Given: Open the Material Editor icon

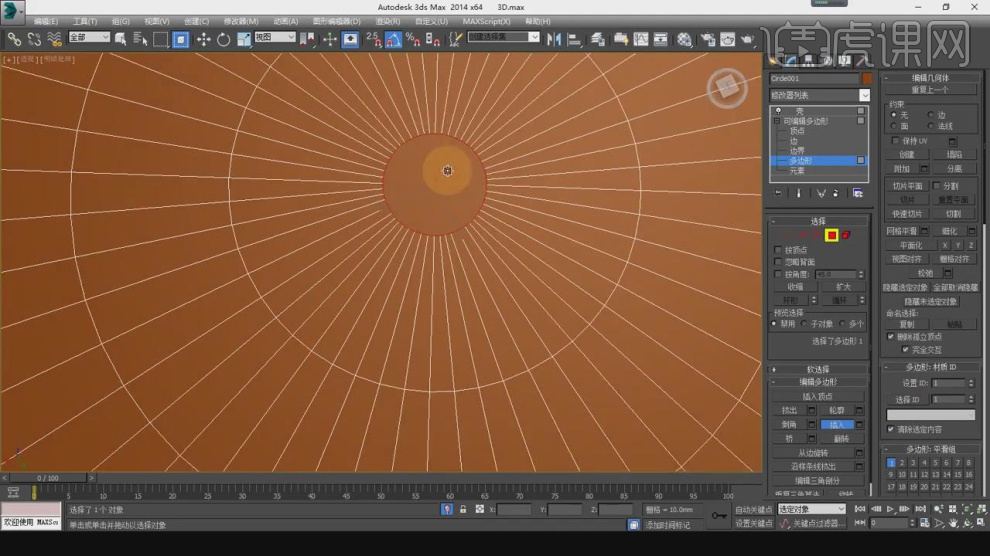Looking at the screenshot, I should click(x=684, y=39).
